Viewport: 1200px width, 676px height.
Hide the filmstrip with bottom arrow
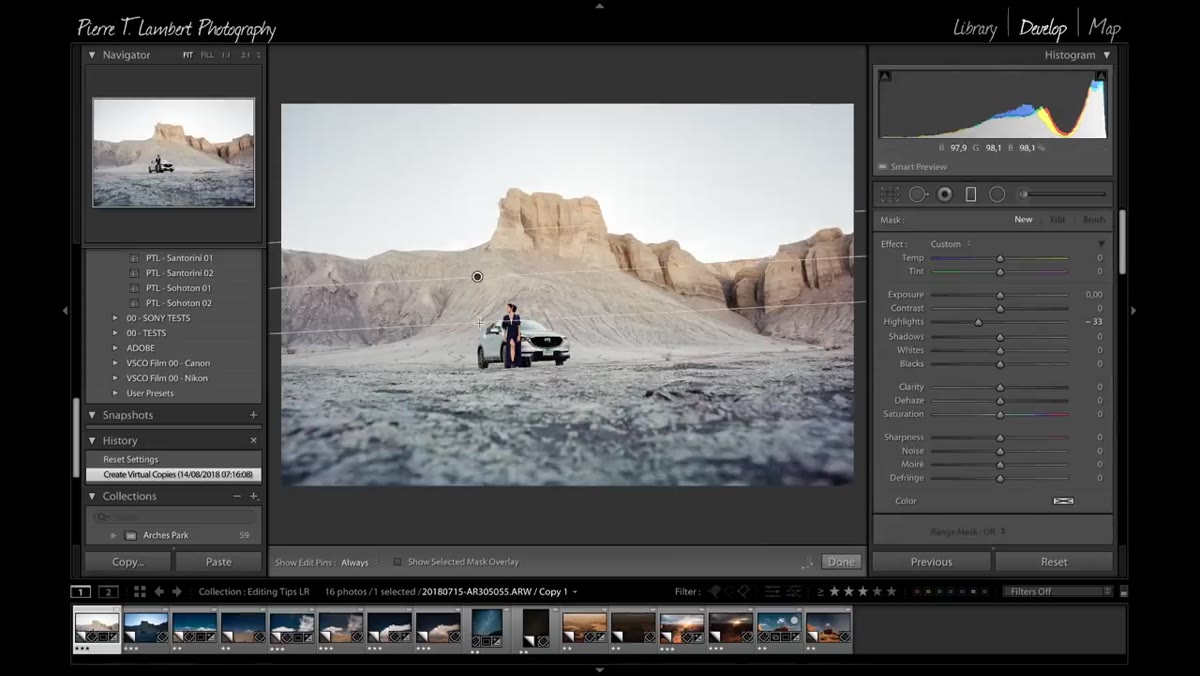point(599,670)
